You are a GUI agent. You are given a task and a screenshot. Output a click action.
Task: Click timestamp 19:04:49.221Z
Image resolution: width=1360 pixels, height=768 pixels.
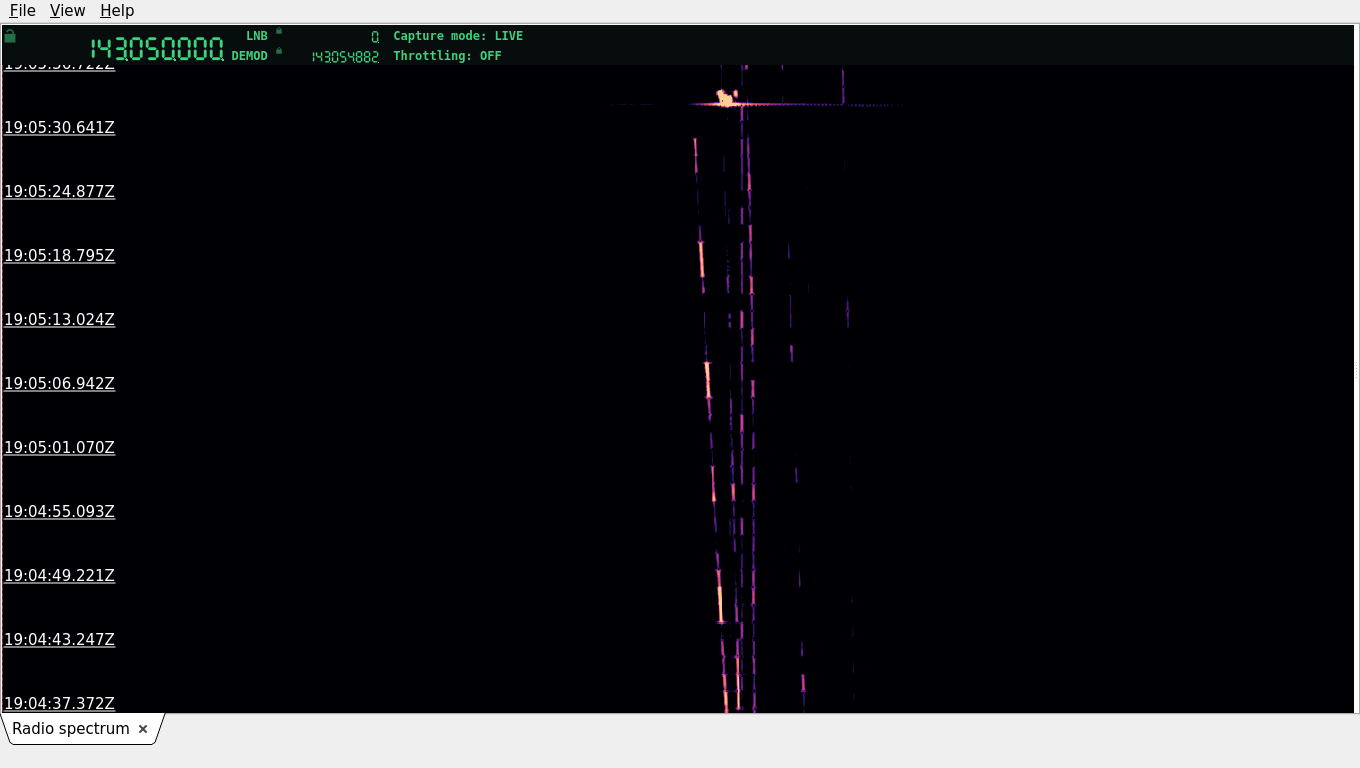[59, 576]
